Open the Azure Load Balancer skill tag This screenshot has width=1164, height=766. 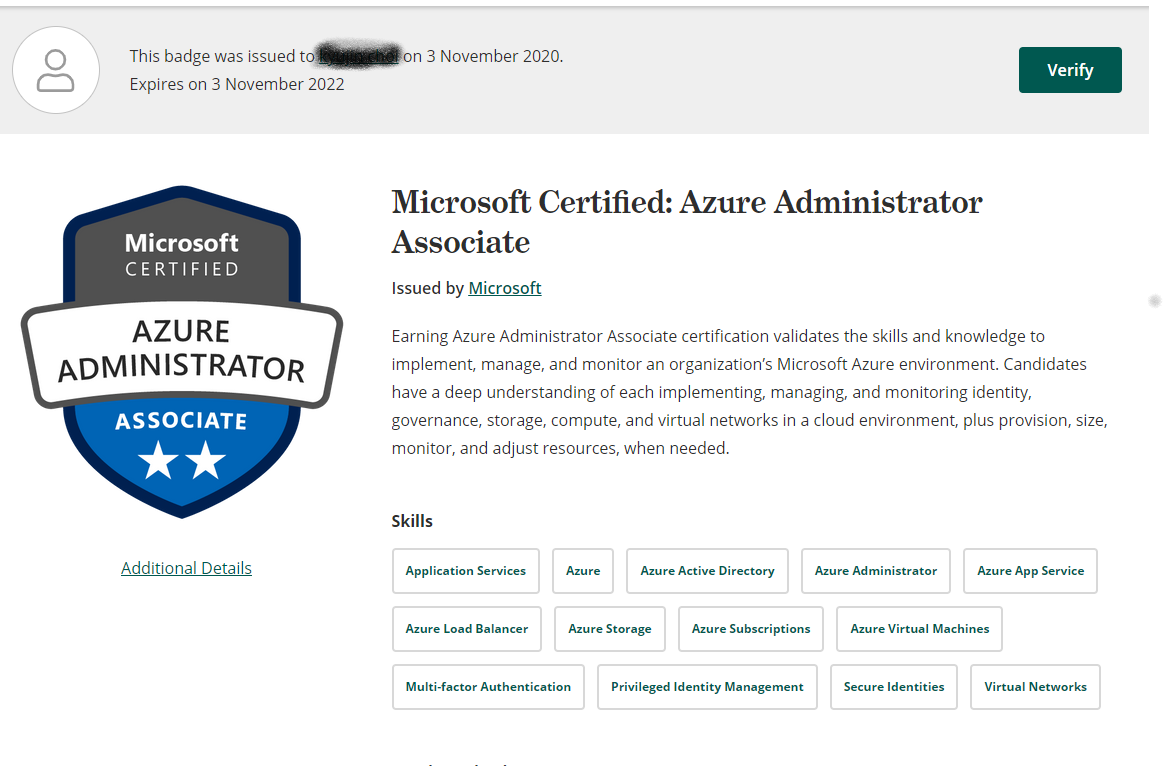[x=467, y=629]
